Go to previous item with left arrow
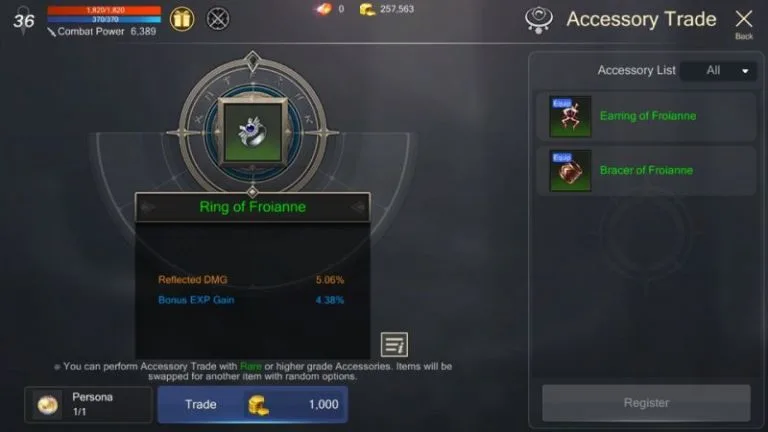768x432 pixels. pos(147,208)
